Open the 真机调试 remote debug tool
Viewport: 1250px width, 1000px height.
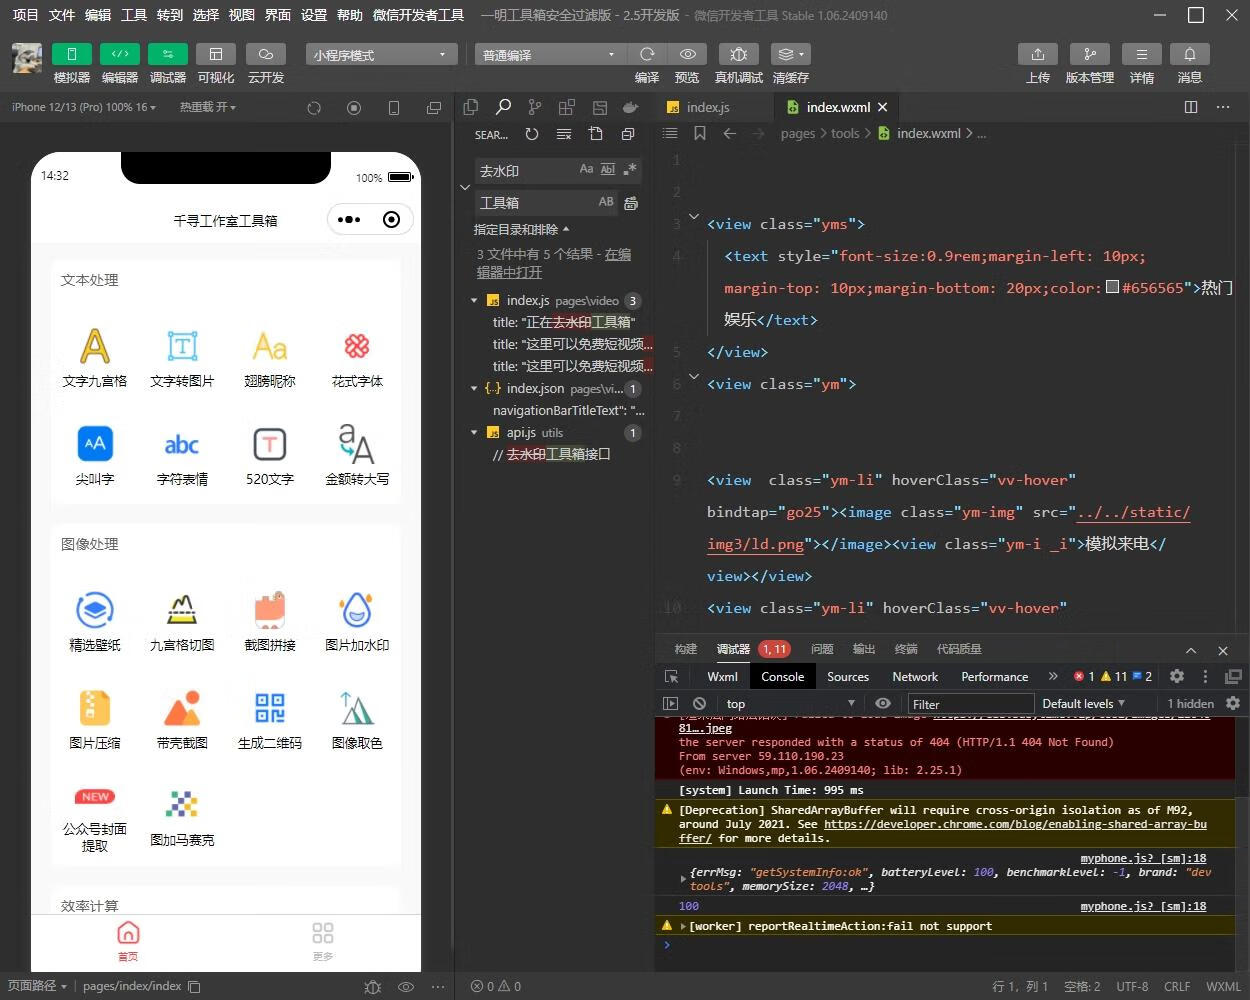tap(738, 54)
